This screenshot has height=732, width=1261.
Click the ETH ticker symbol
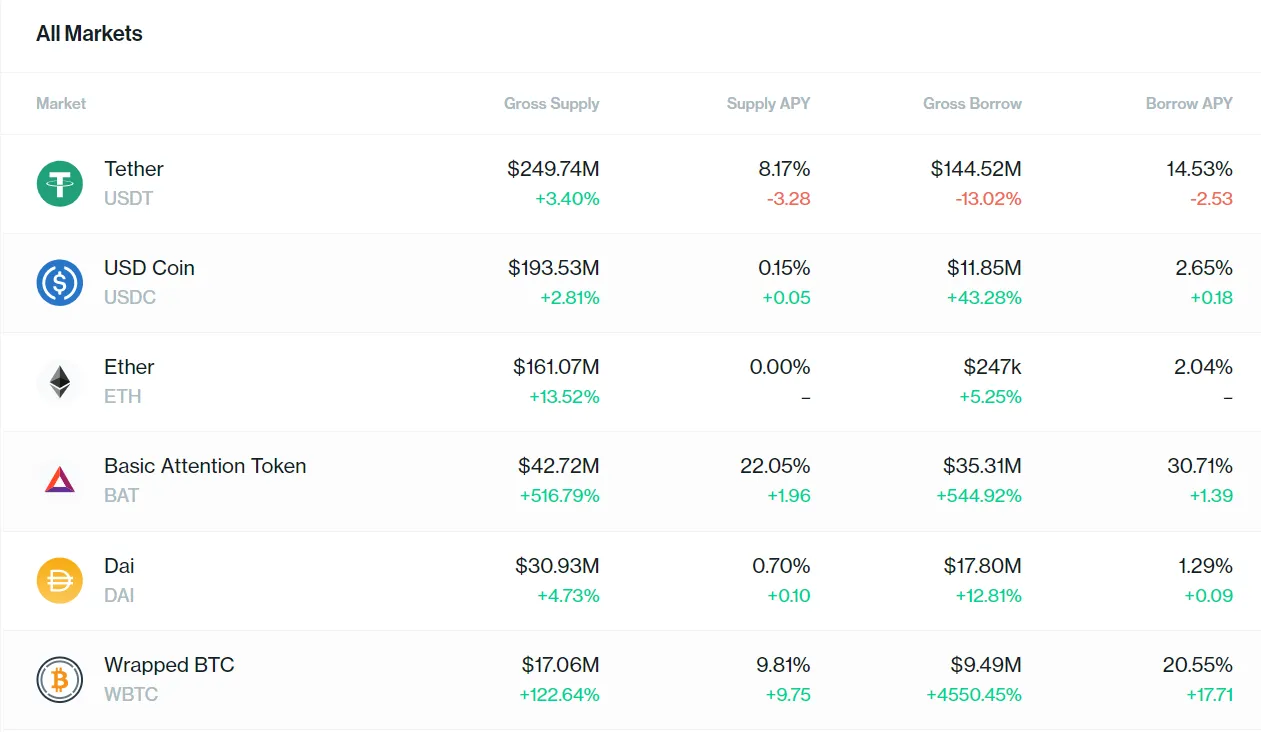123,396
